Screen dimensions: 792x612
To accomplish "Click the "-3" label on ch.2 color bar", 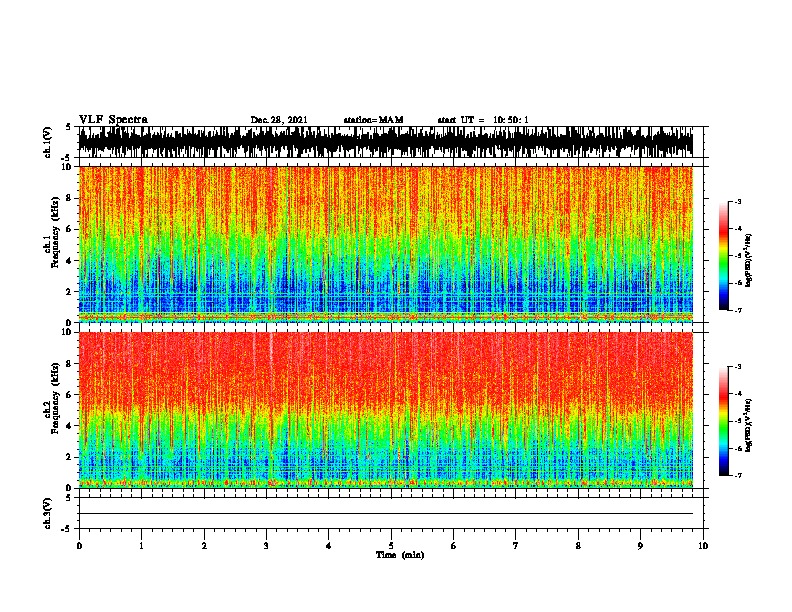I will tap(738, 367).
